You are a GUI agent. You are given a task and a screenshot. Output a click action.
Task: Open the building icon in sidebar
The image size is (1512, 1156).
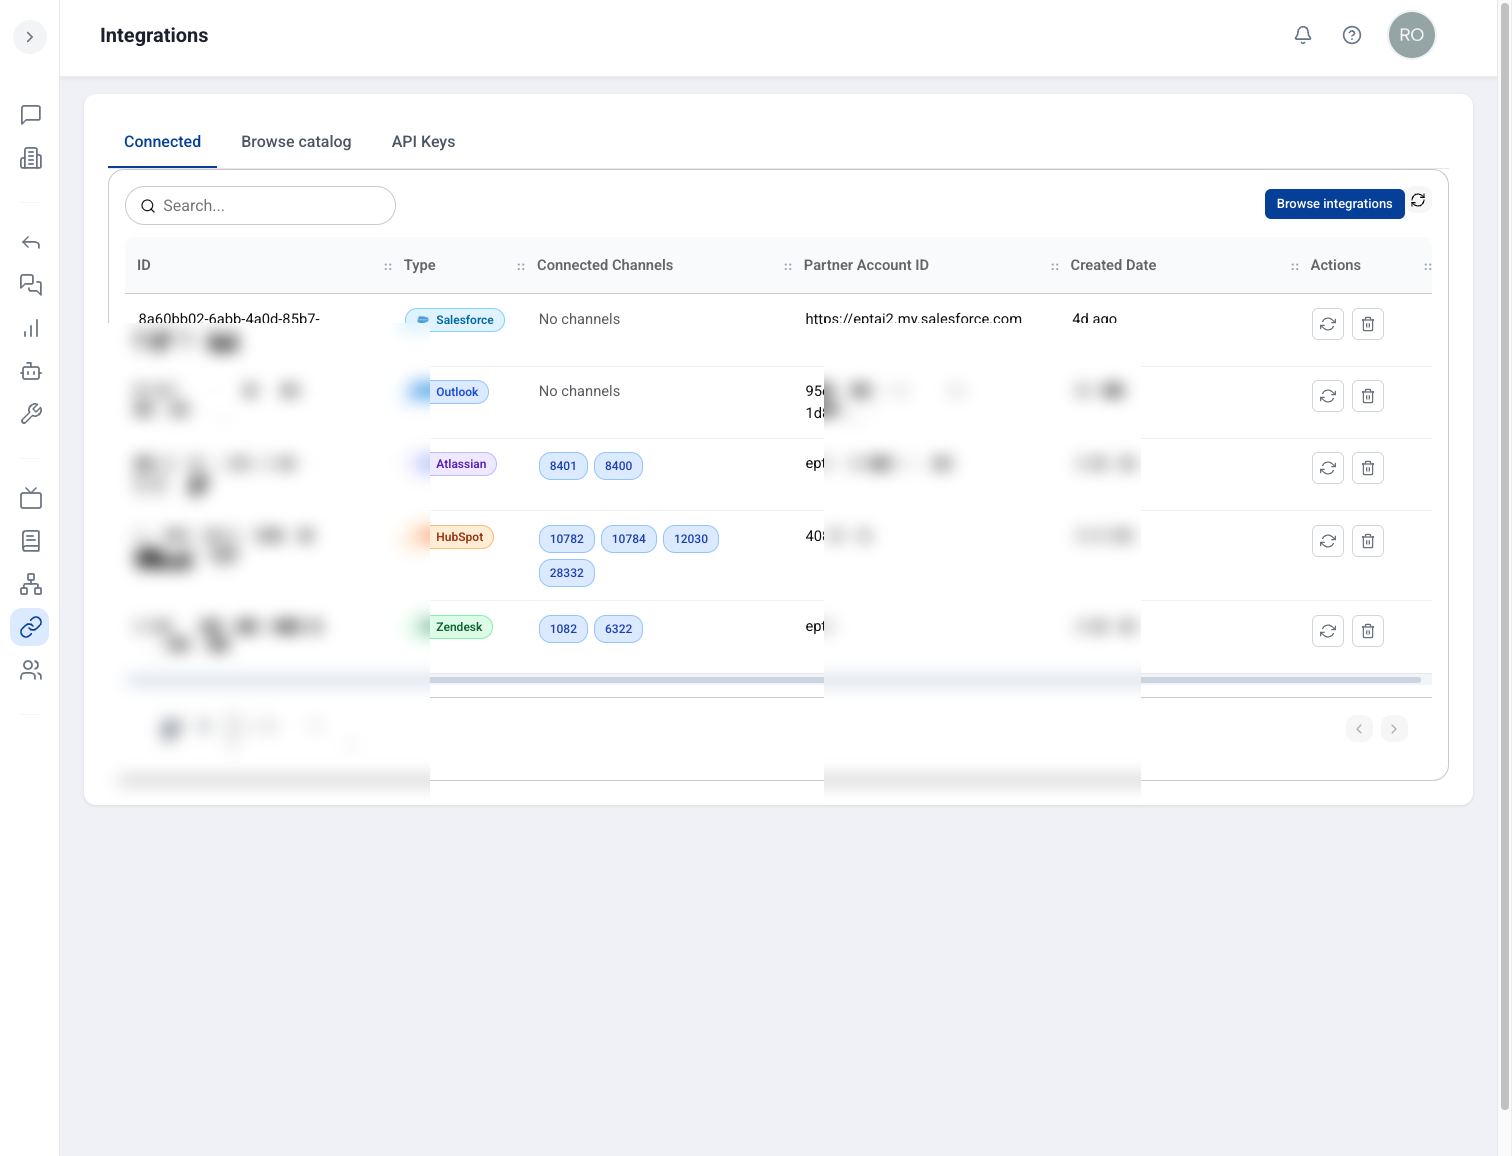click(31, 158)
